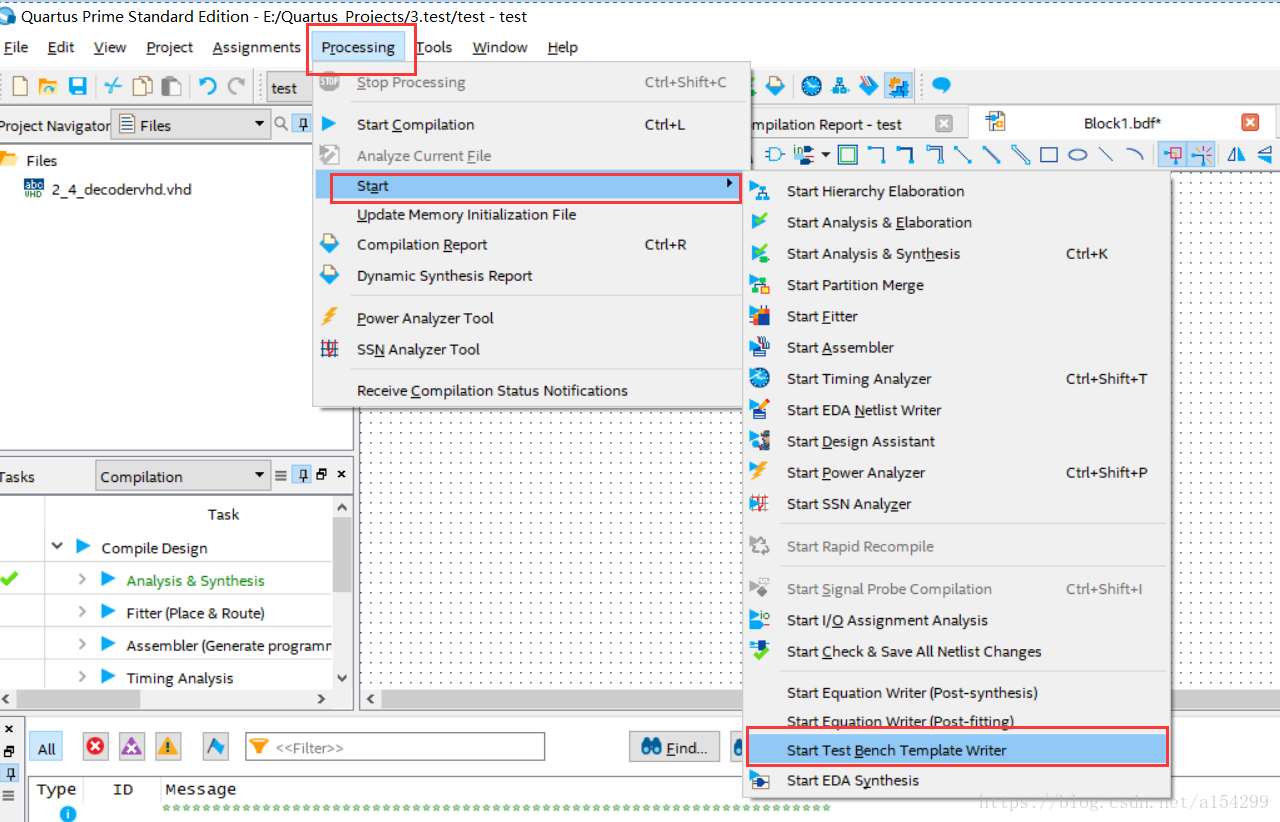This screenshot has height=822, width=1280.
Task: Toggle the Messages panel pin button
Action: click(x=9, y=773)
